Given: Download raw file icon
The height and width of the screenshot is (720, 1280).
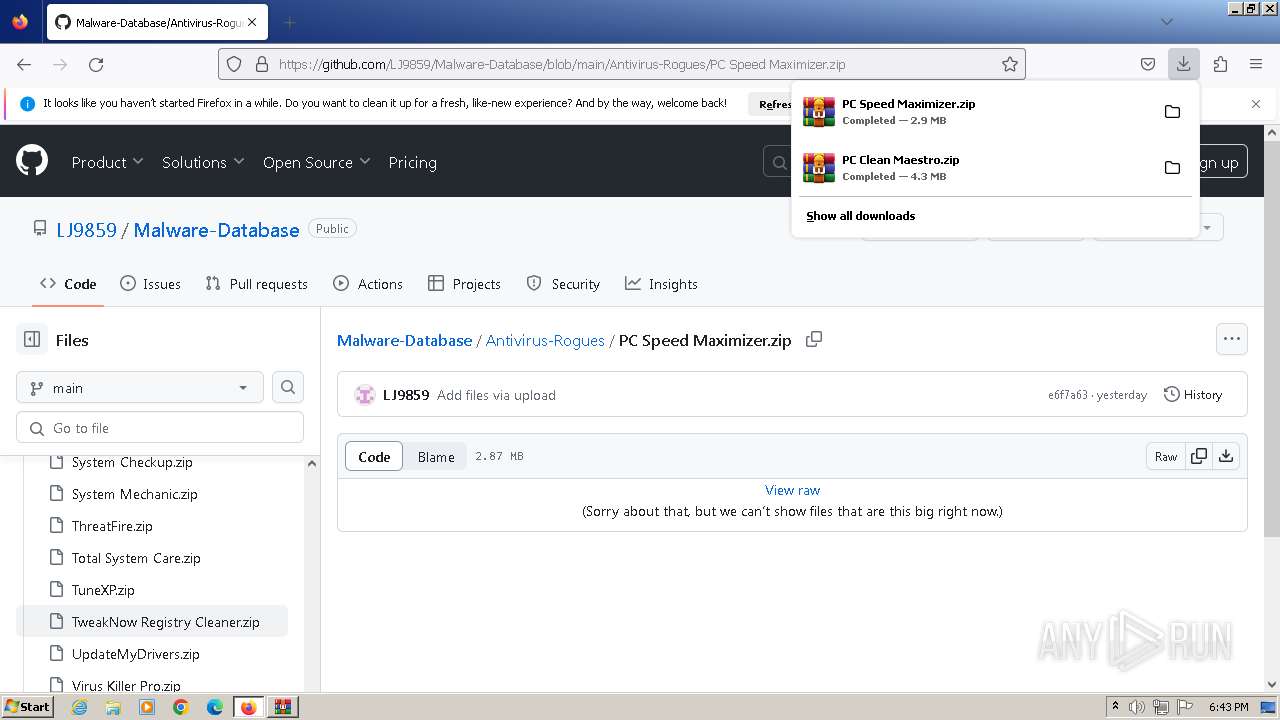Looking at the screenshot, I should coord(1226,456).
